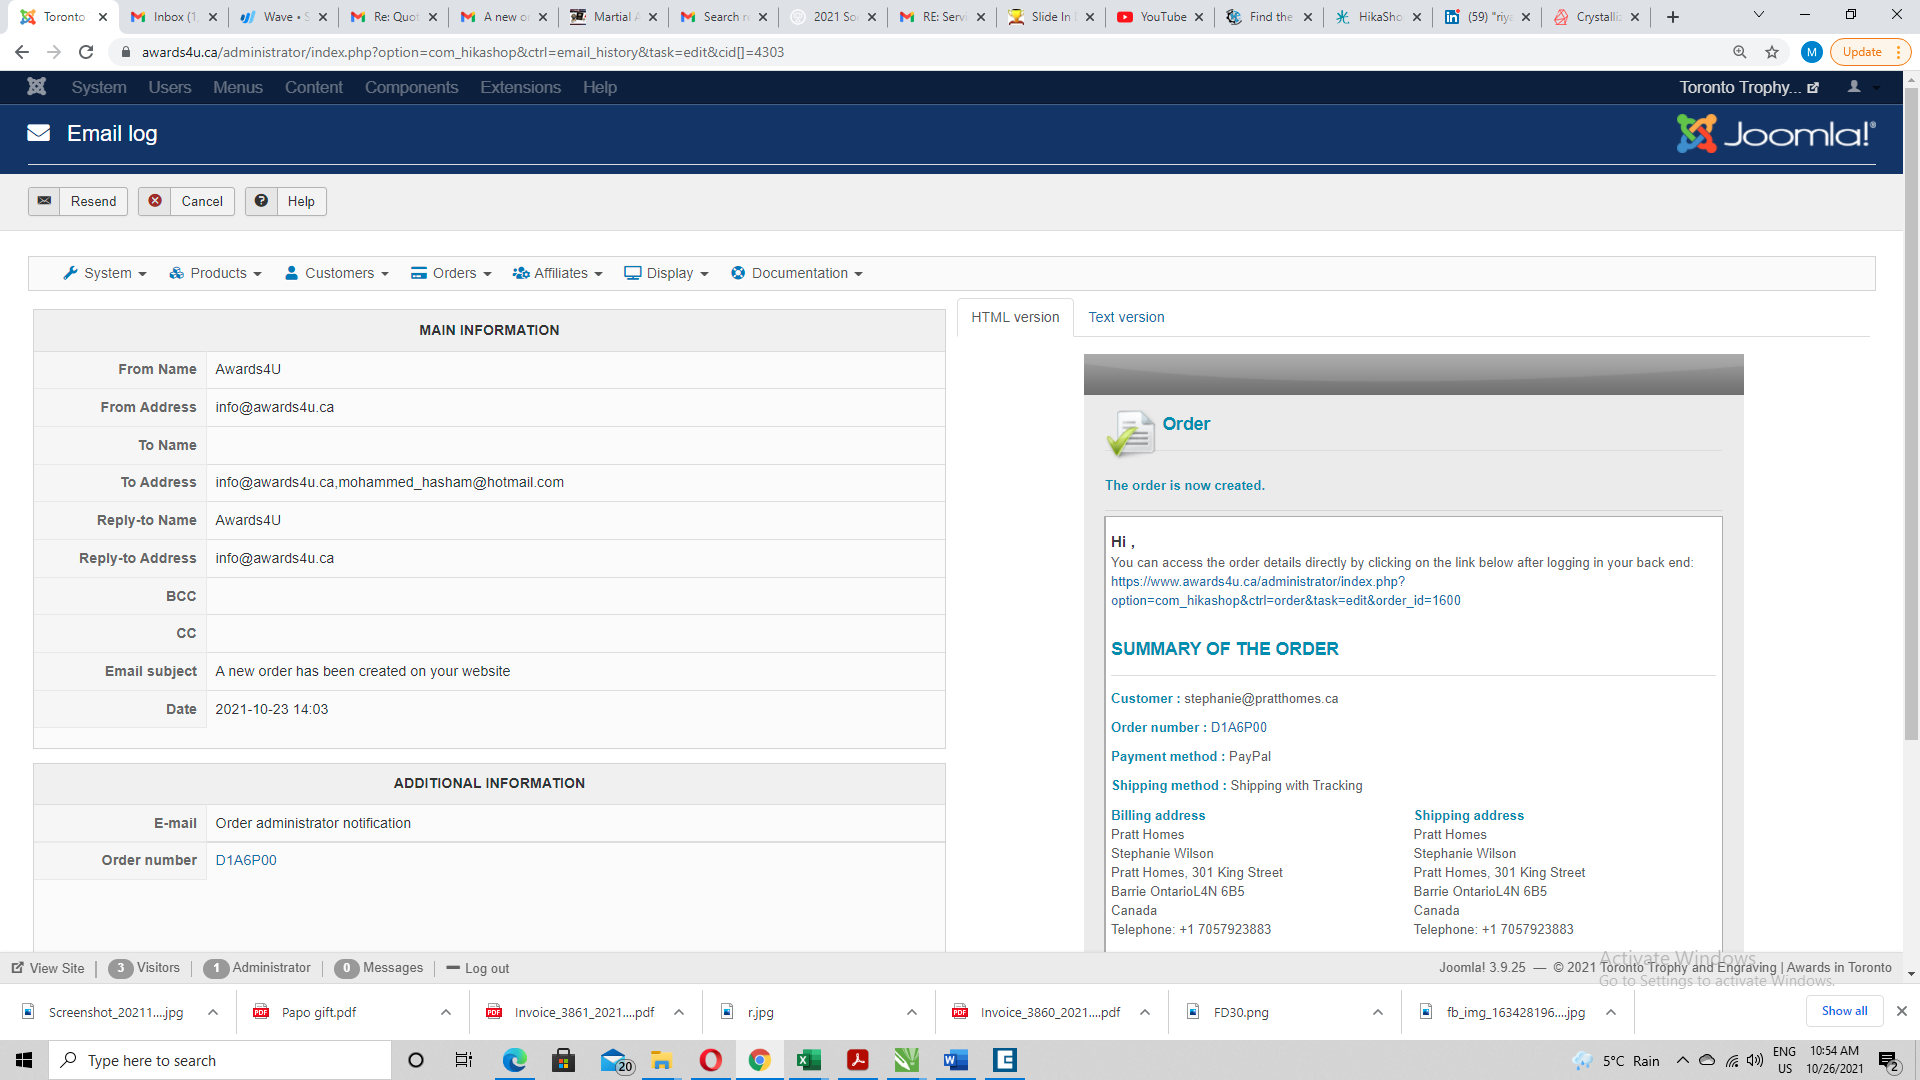Click the browser zoom magnifier icon
Viewport: 1920px width, 1080px height.
[1740, 52]
